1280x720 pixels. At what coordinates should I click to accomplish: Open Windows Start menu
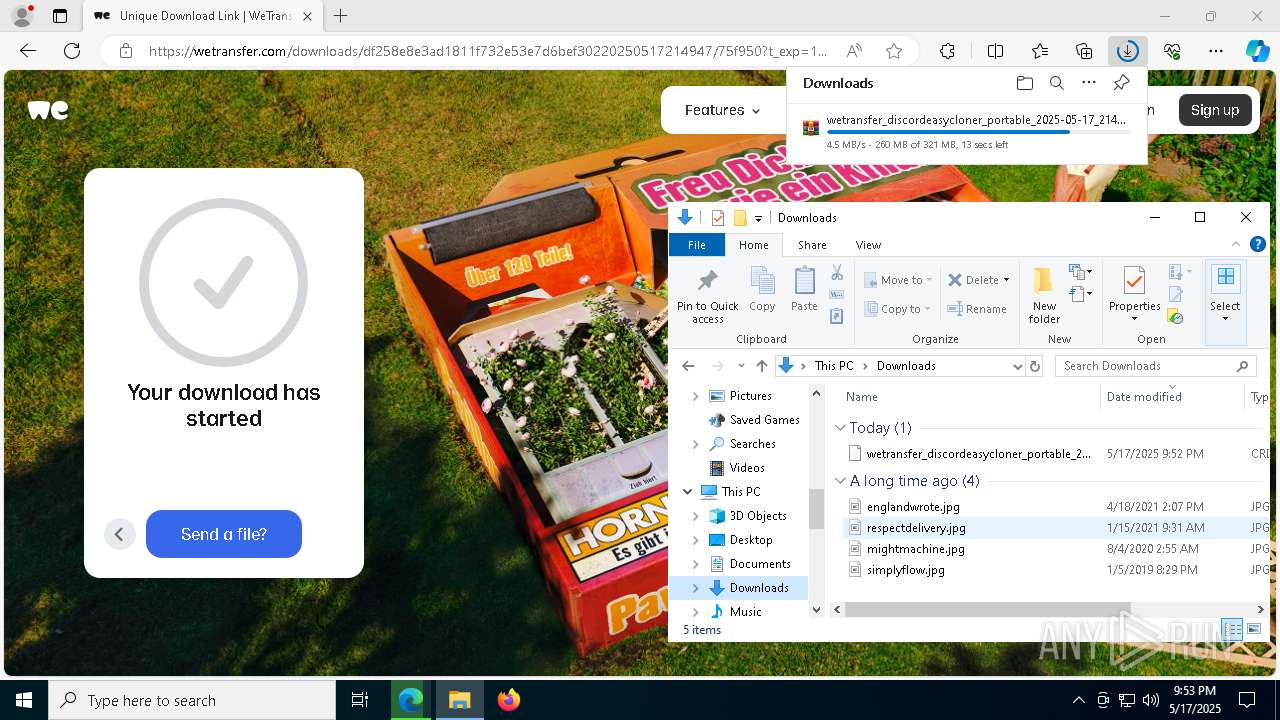24,700
